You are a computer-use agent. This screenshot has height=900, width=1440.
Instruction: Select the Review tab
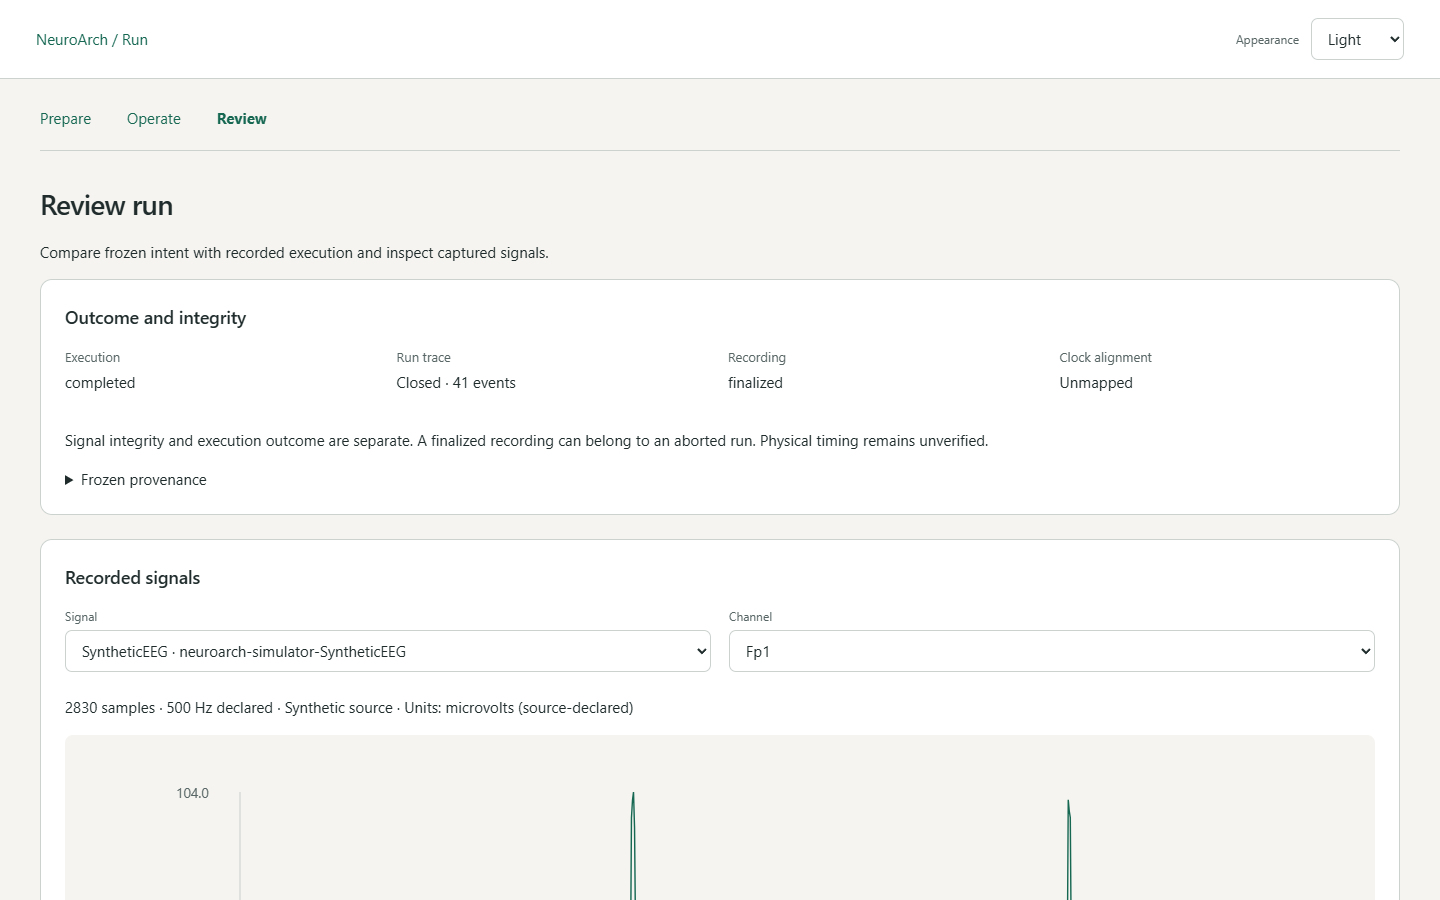click(x=242, y=119)
